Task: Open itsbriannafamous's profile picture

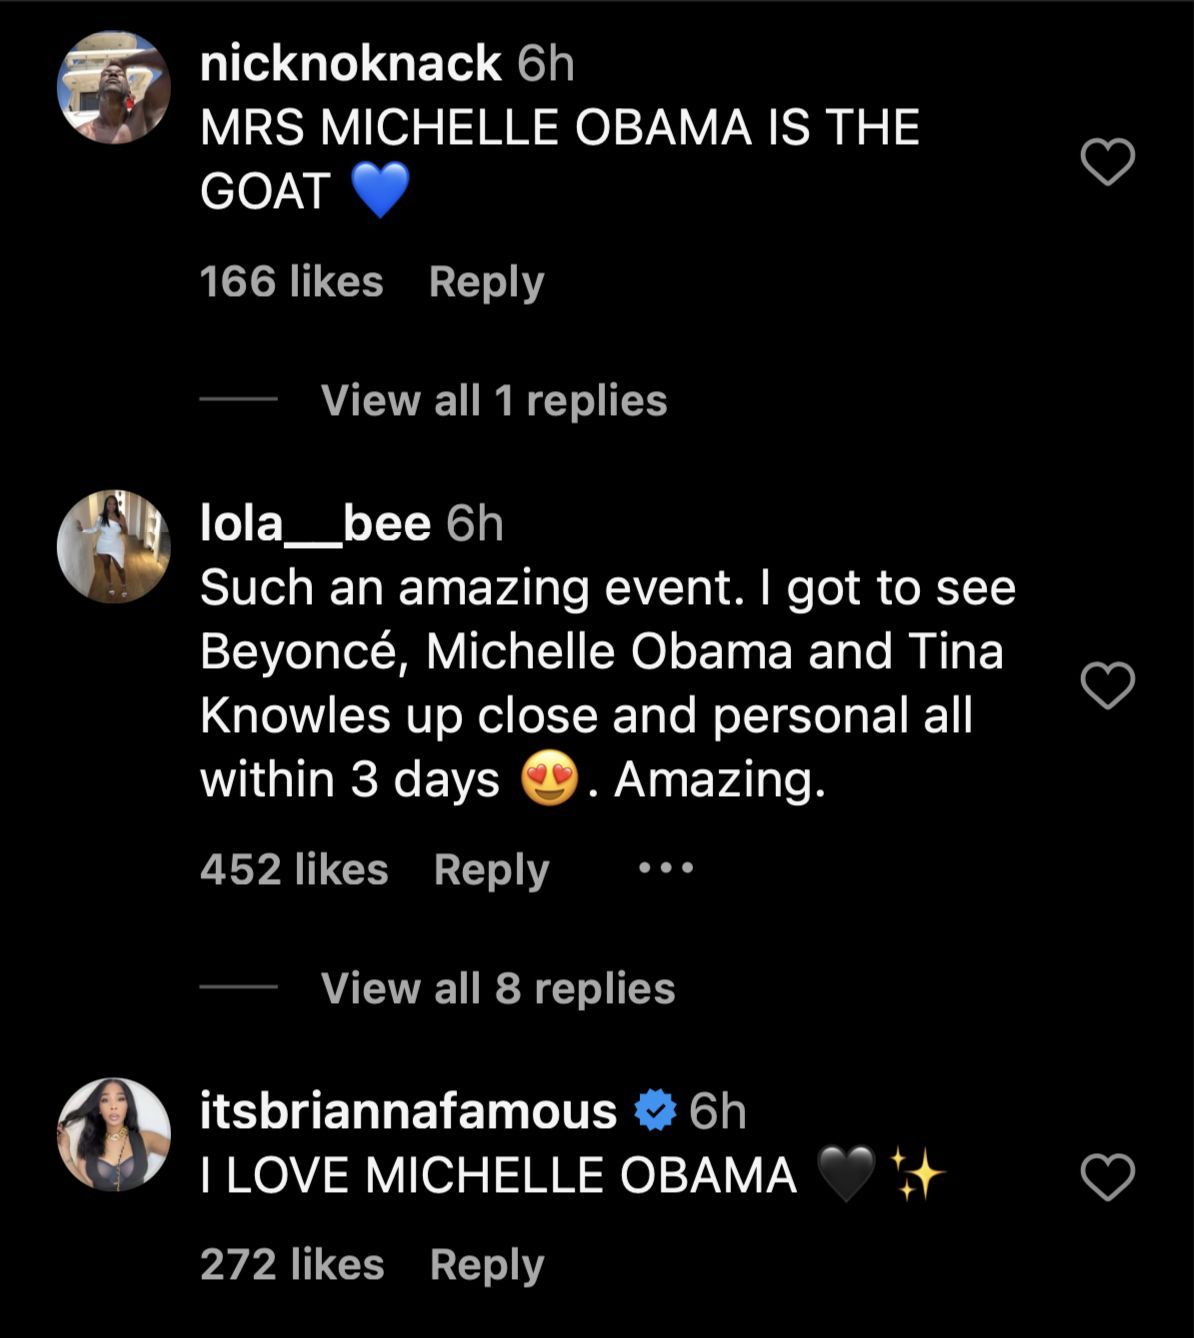Action: tap(114, 1134)
